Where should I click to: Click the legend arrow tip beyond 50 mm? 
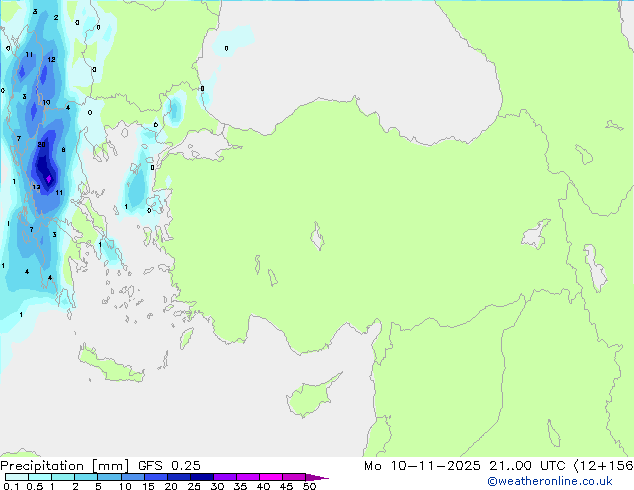click(x=317, y=477)
